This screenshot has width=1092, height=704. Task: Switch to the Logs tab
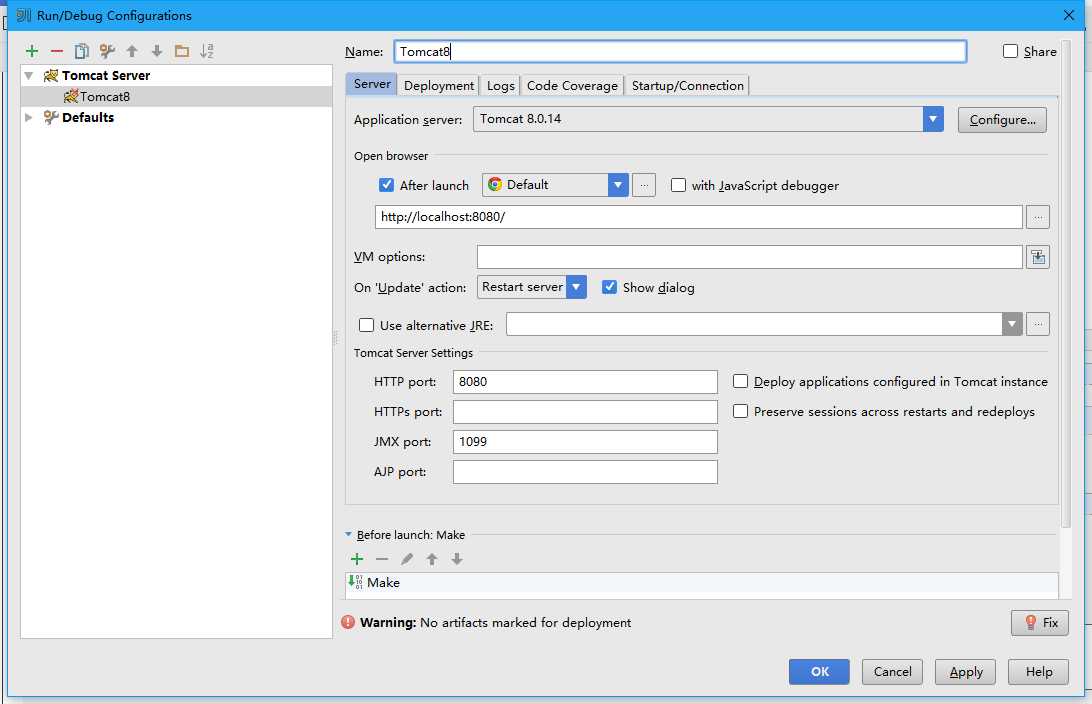point(501,85)
